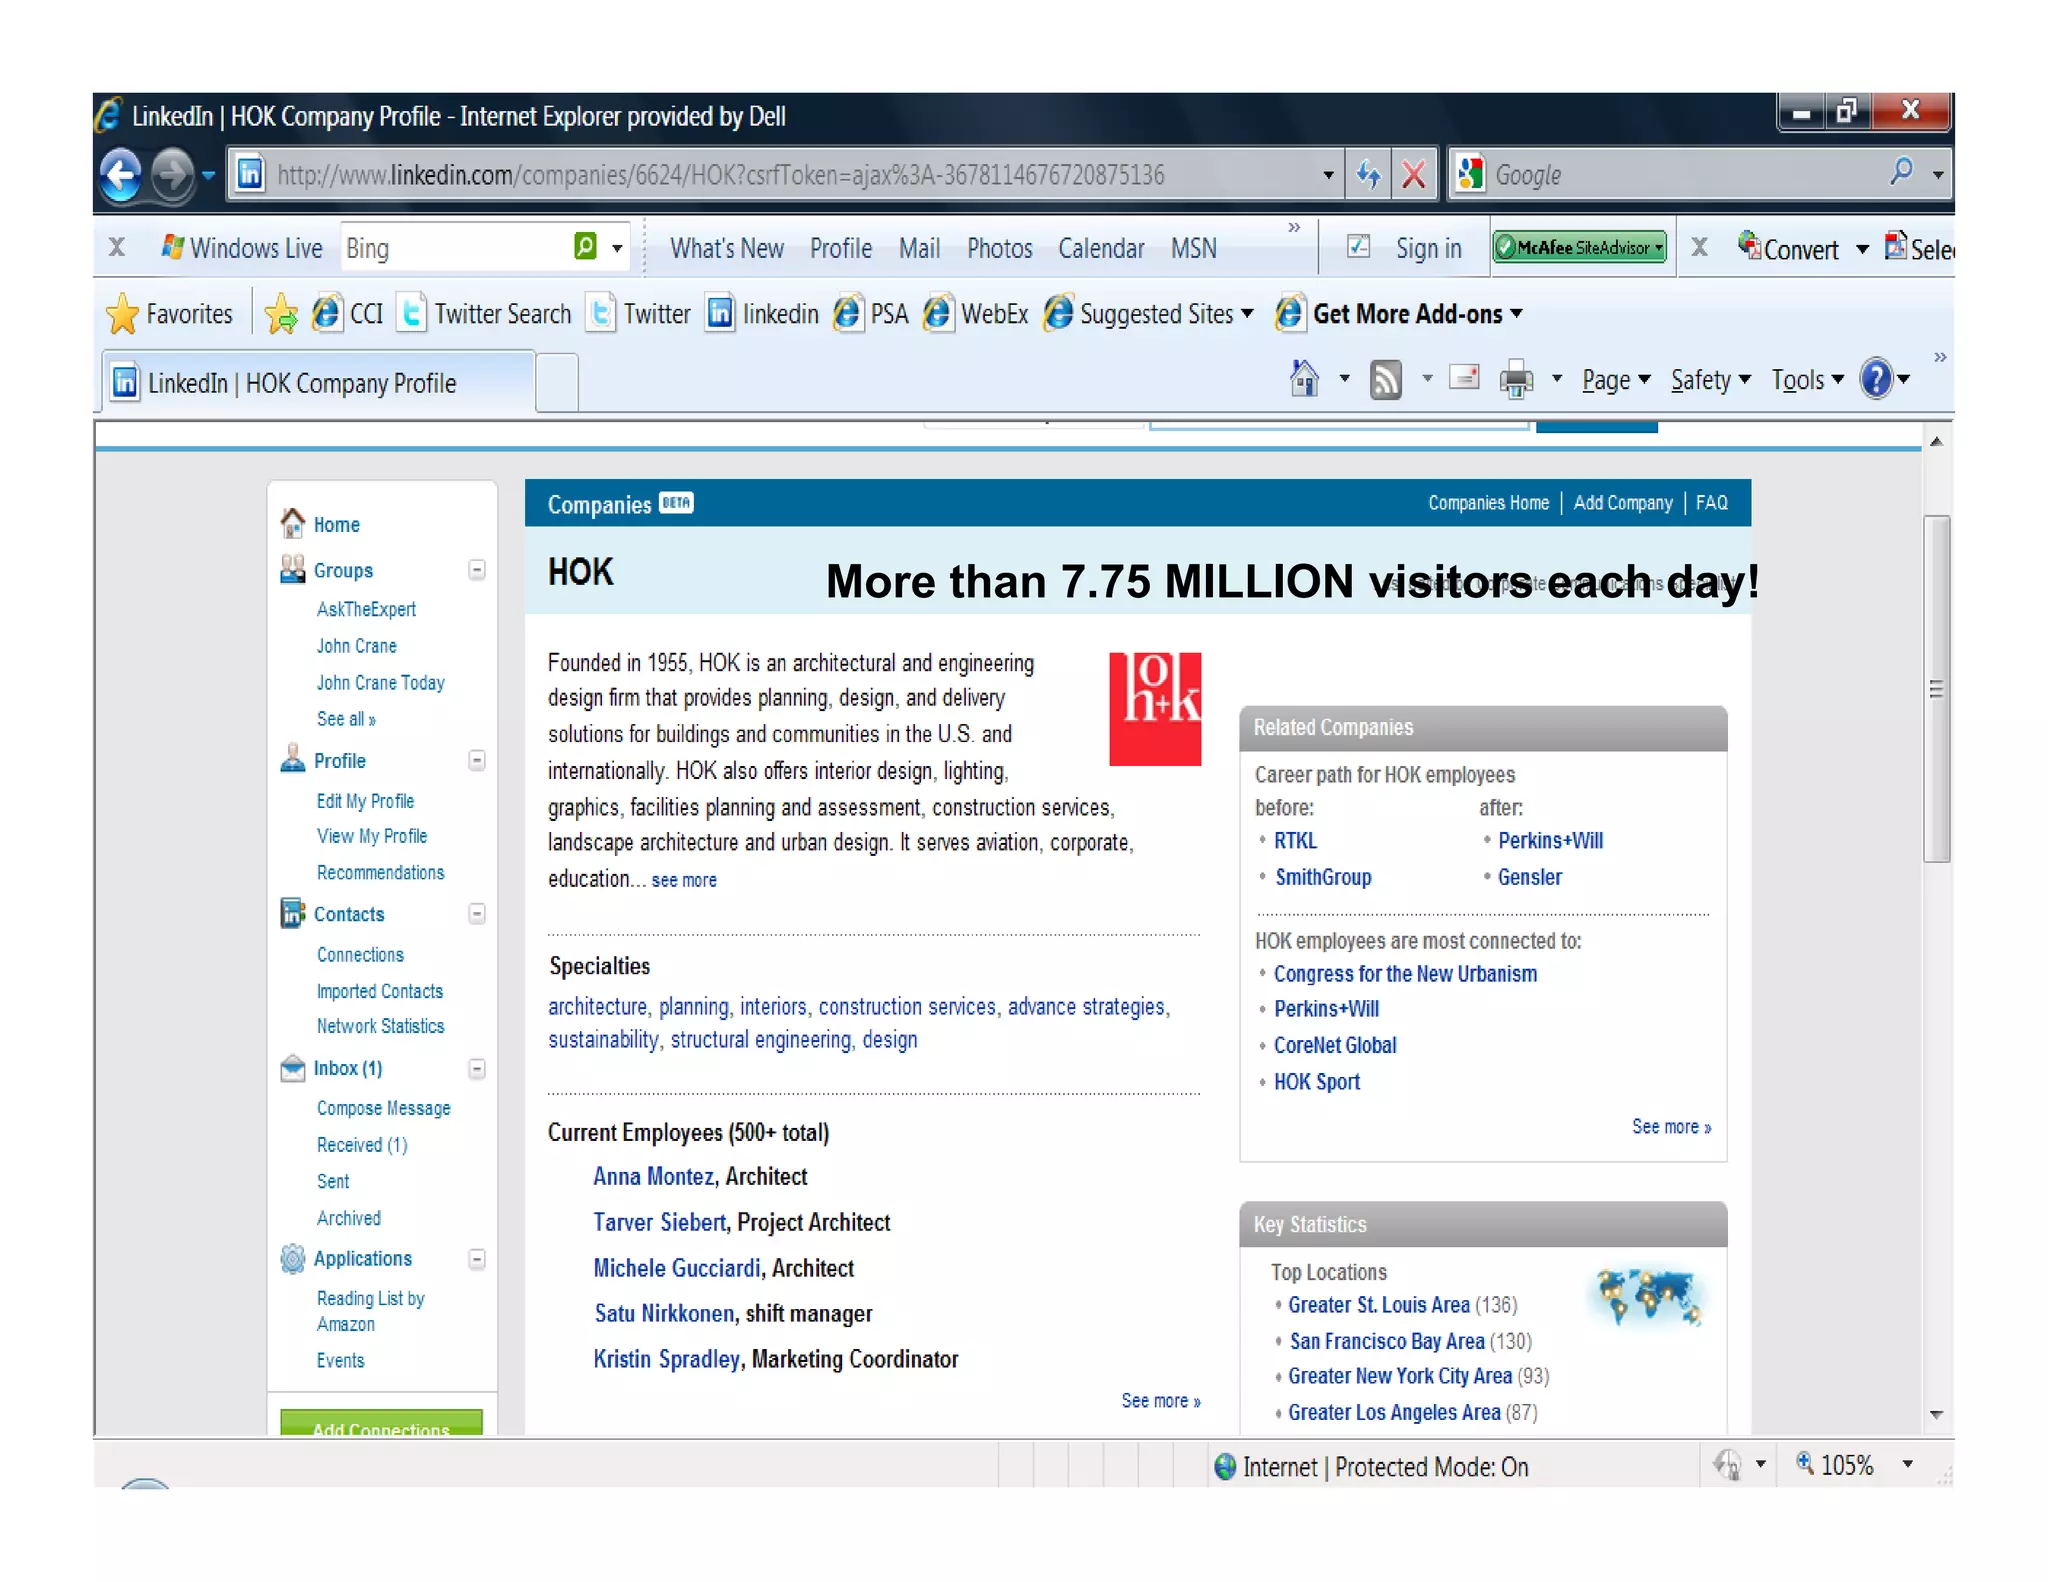2048x1582 pixels.
Task: Open the Safety menu
Action: (1710, 380)
